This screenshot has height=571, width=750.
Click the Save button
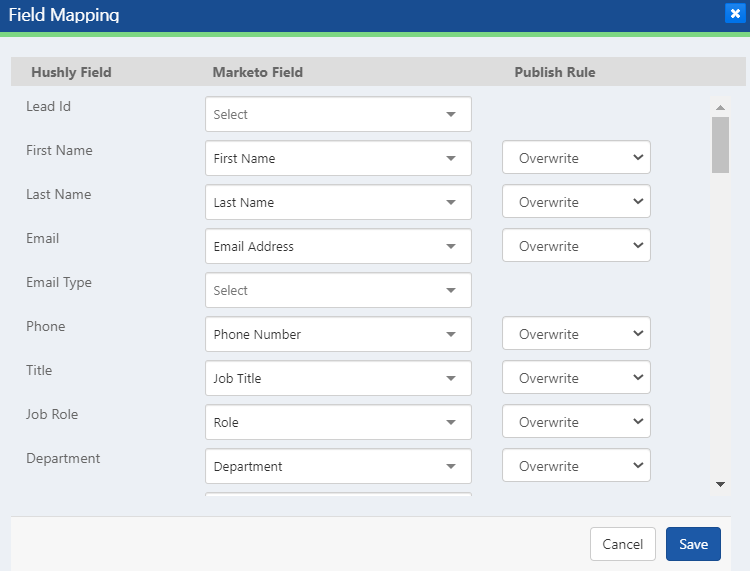pyautogui.click(x=693, y=544)
